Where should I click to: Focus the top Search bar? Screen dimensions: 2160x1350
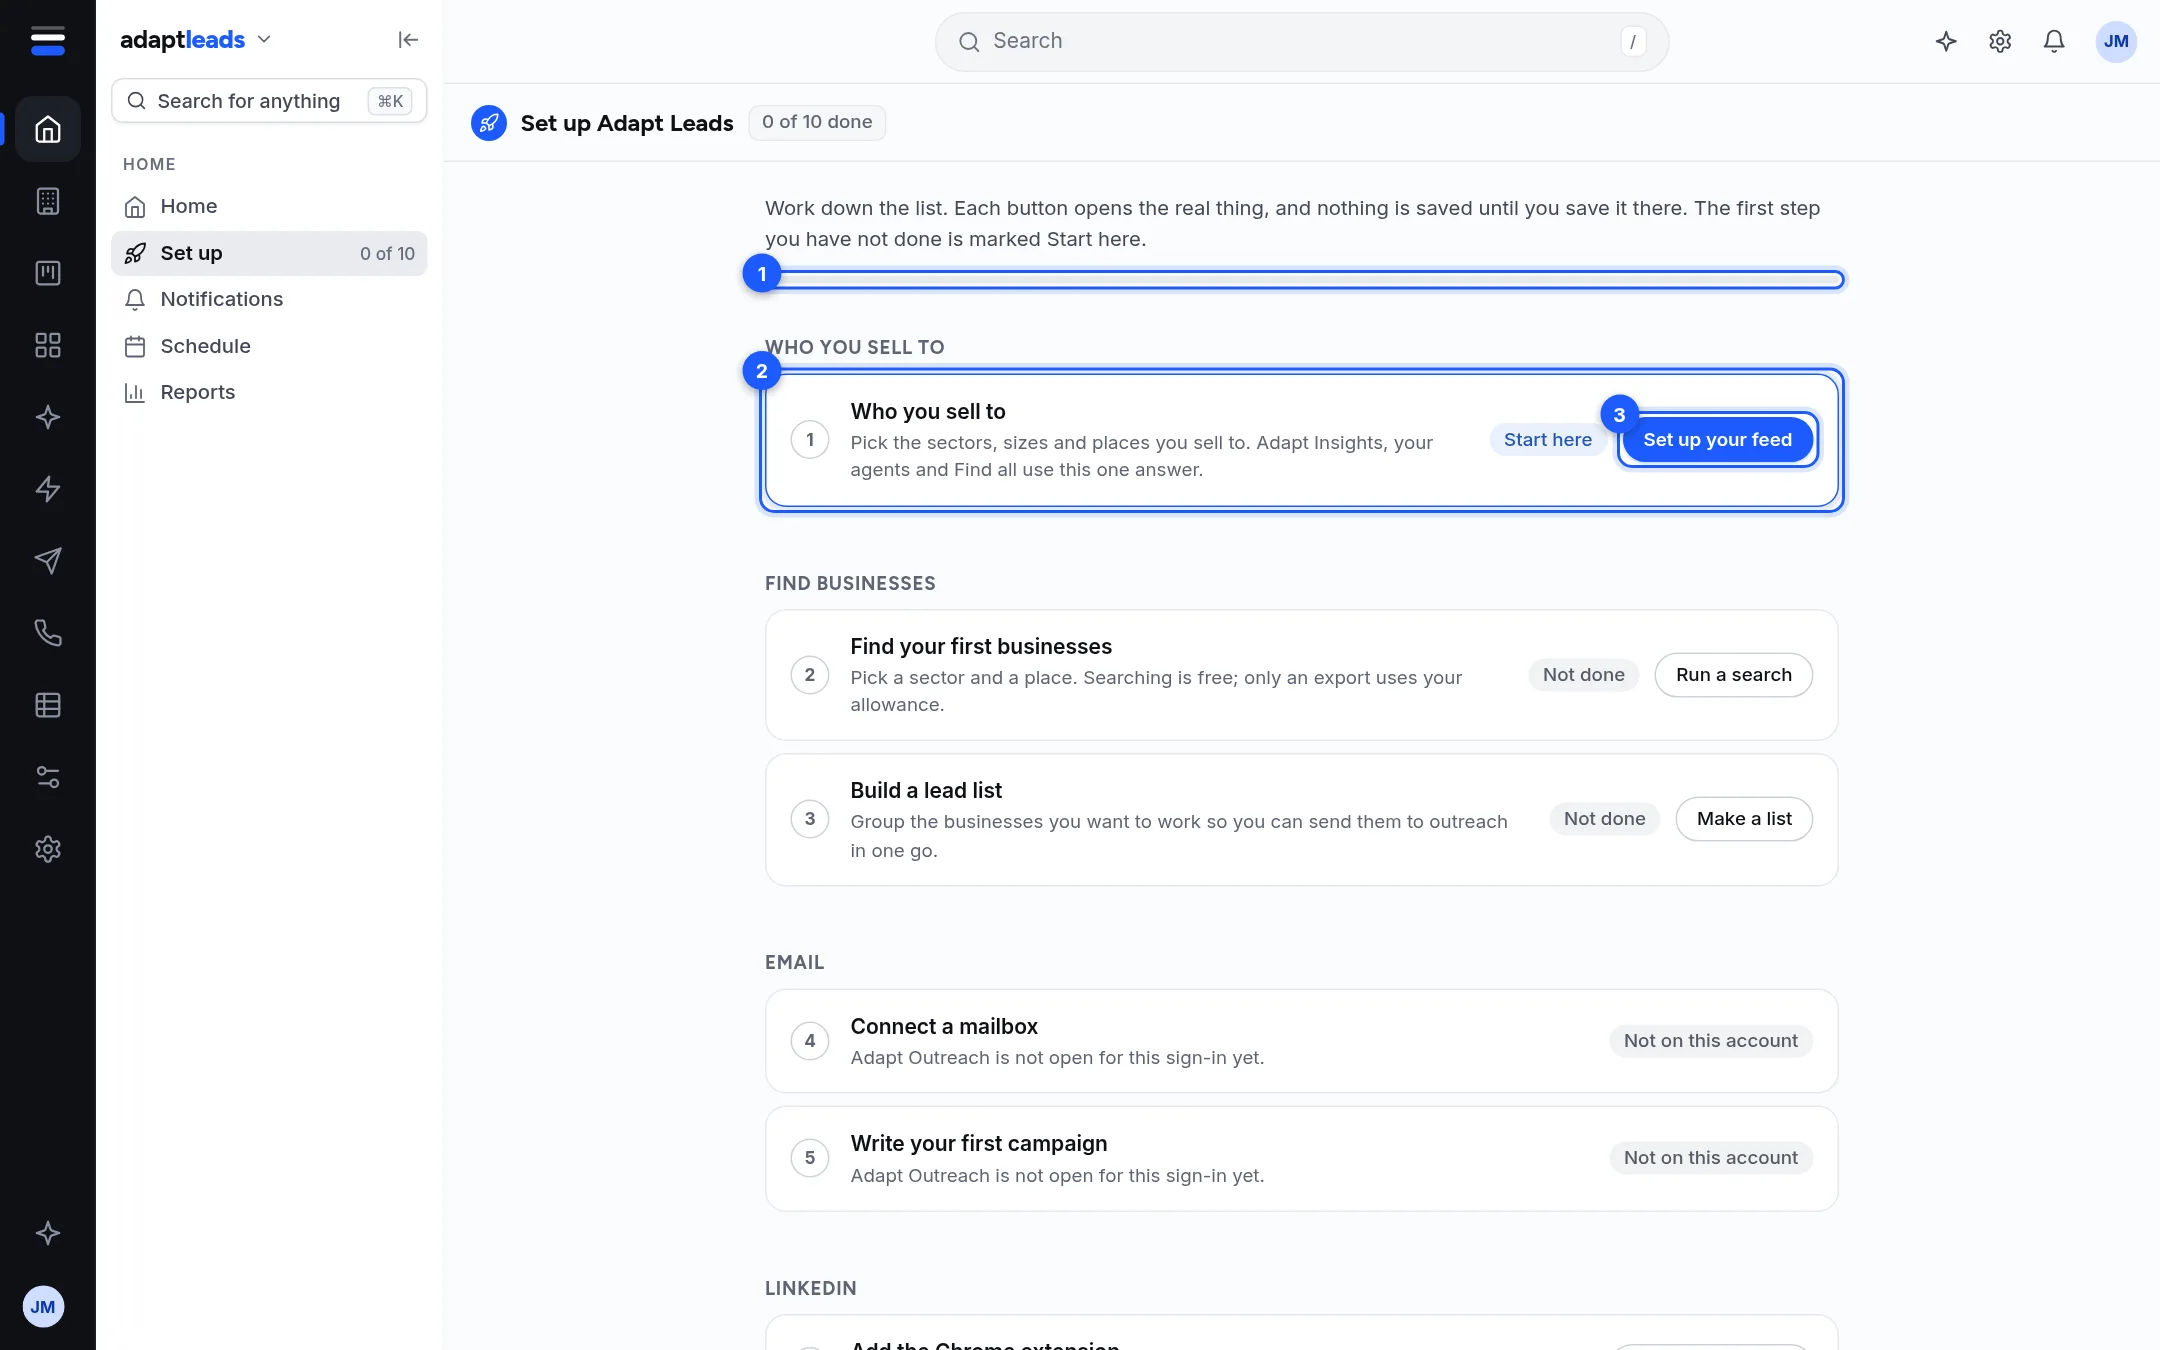click(x=1301, y=41)
